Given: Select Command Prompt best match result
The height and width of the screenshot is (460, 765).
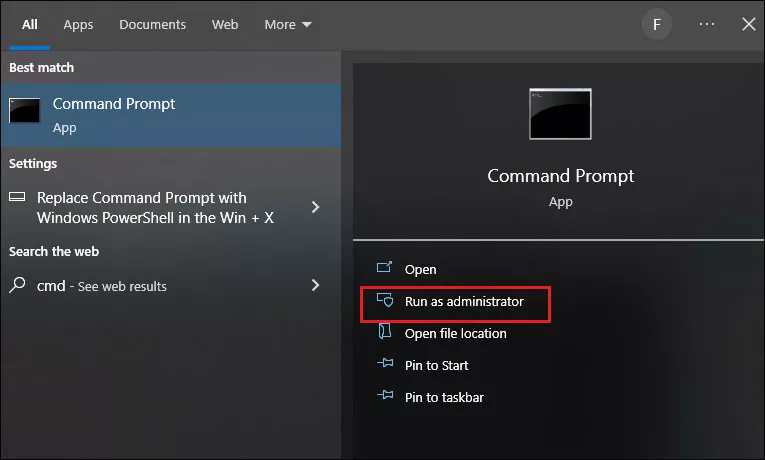Looking at the screenshot, I should coord(171,115).
